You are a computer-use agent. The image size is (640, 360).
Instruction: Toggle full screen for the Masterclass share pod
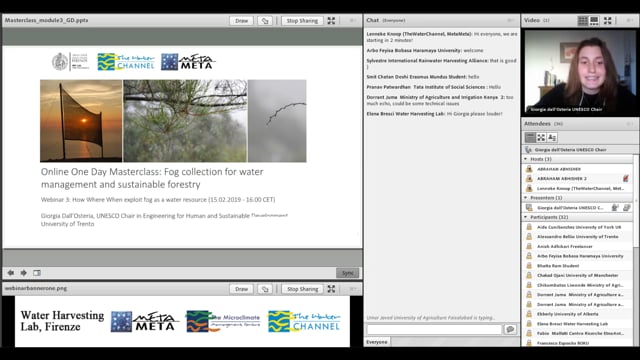point(331,20)
